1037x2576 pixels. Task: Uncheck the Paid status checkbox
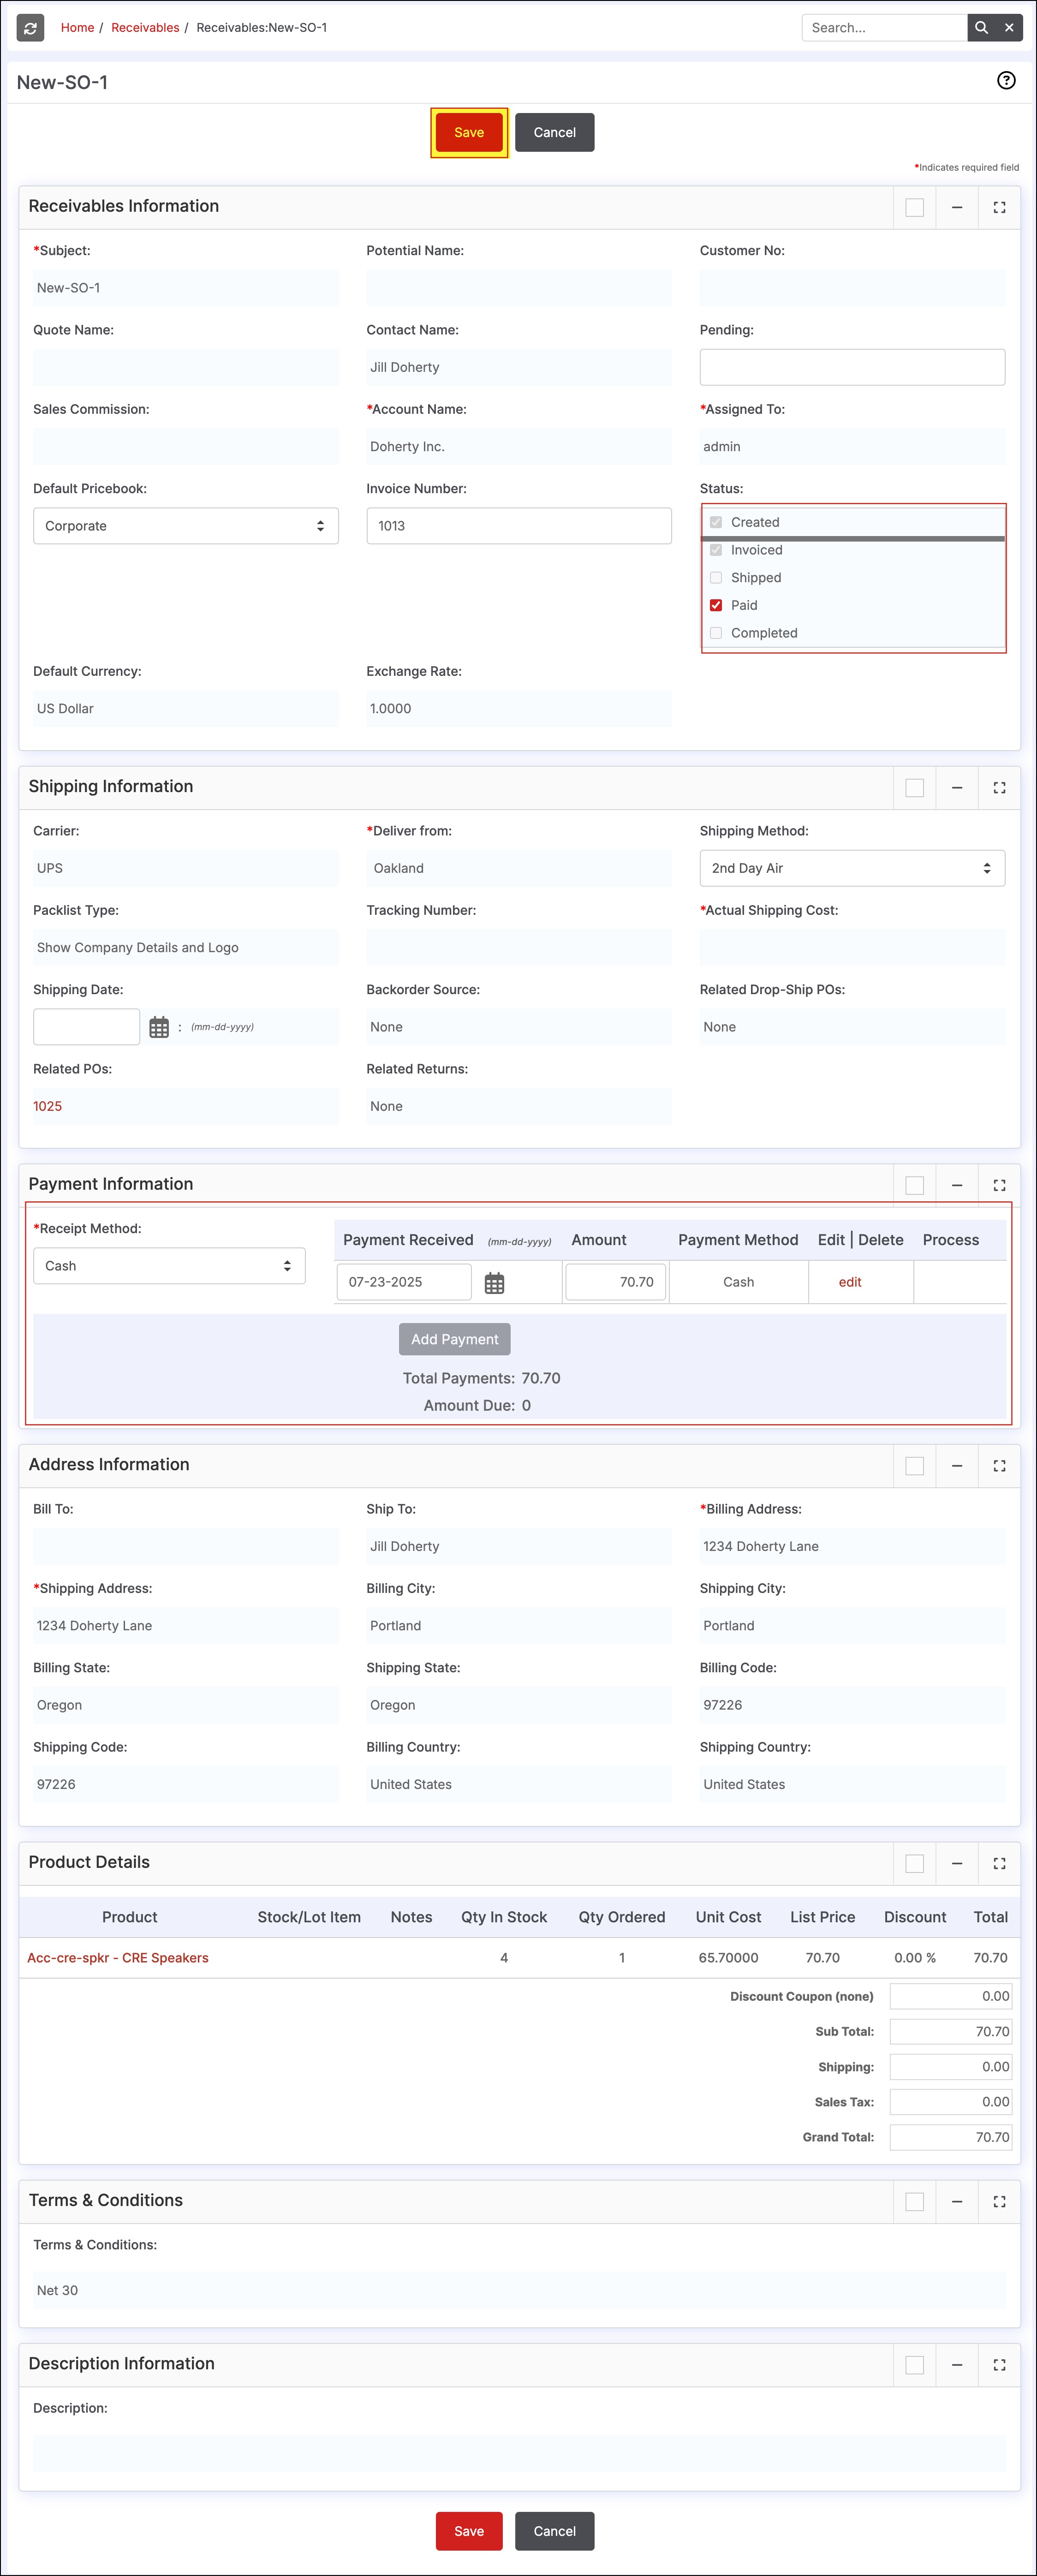click(716, 605)
